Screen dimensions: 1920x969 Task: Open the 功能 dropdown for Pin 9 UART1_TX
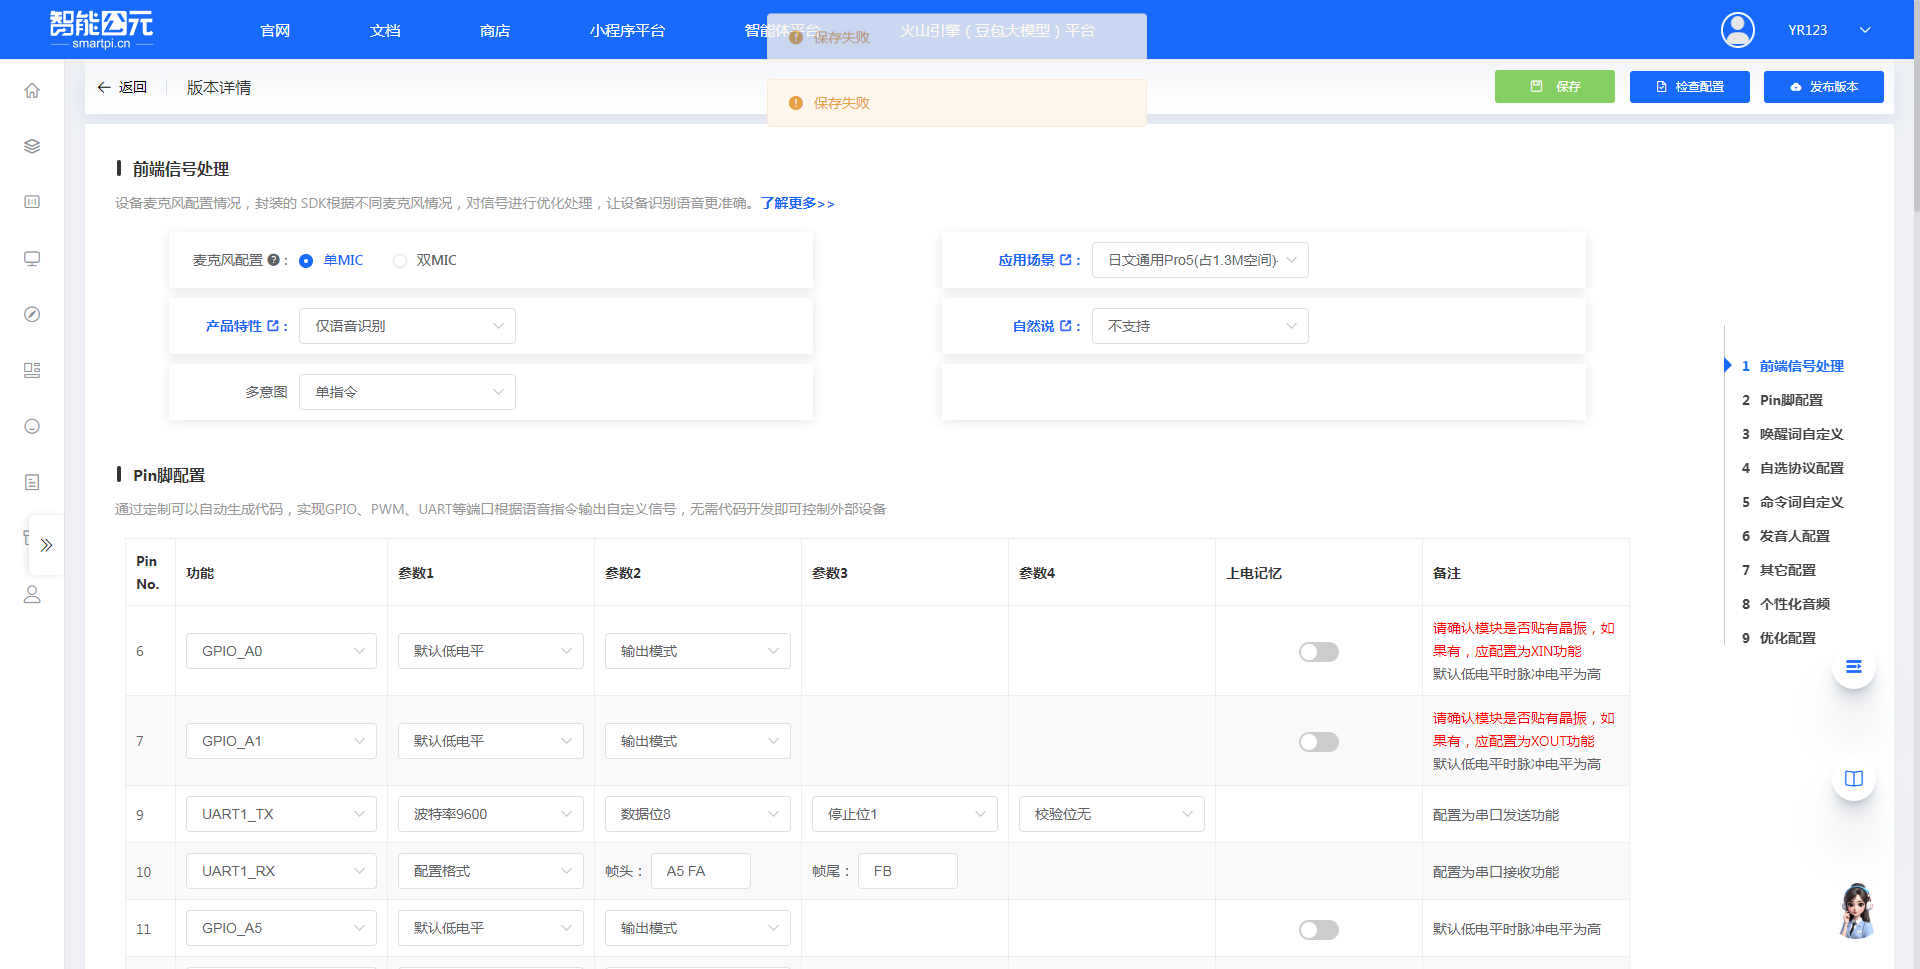(281, 814)
